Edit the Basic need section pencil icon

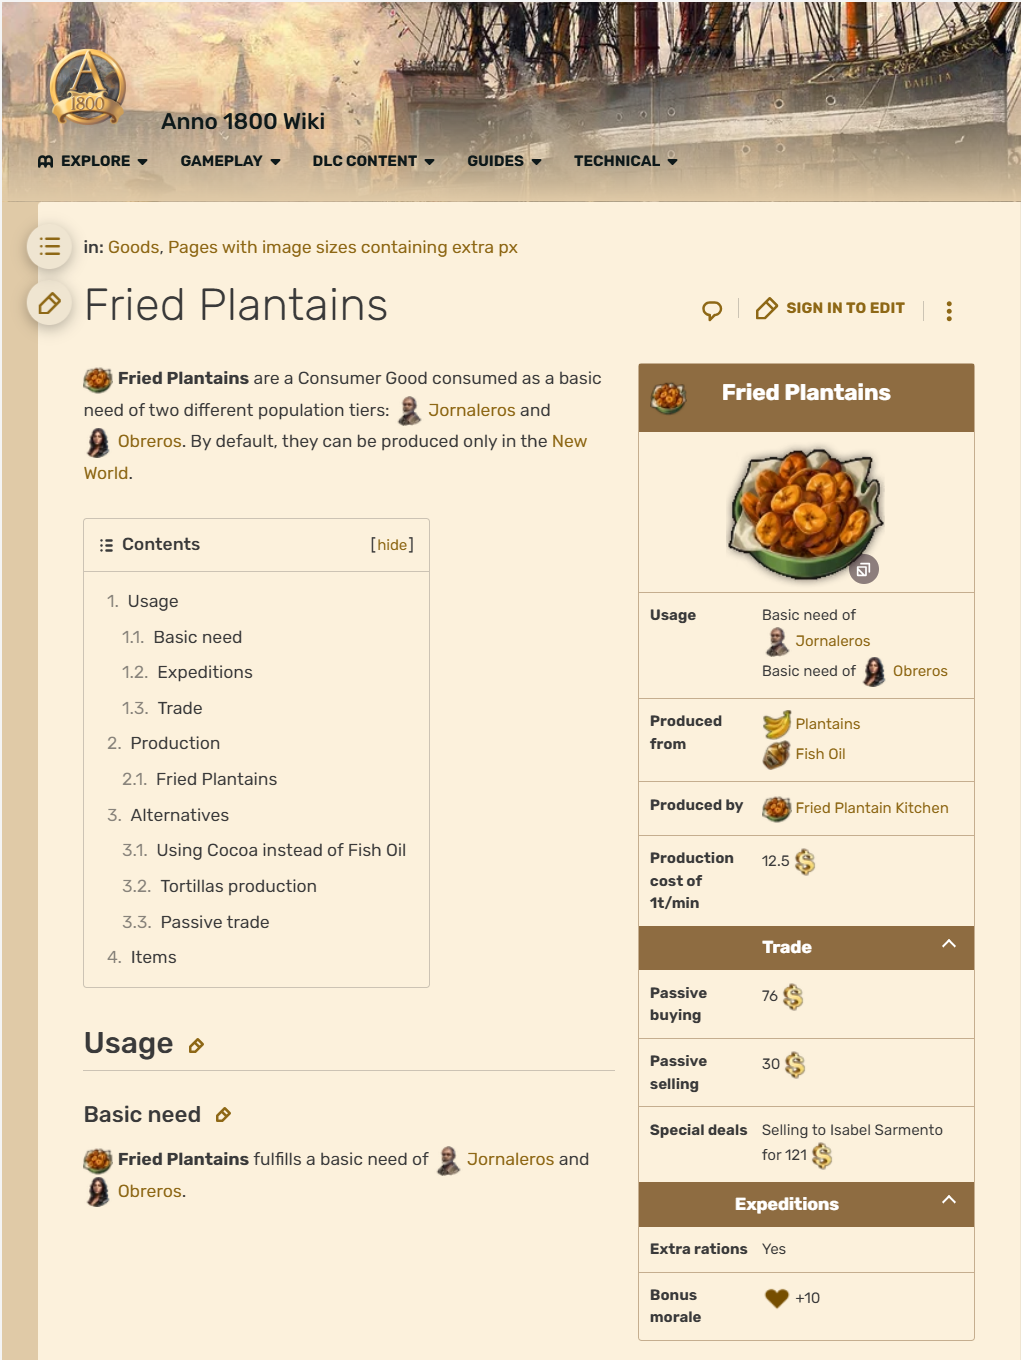pos(223,1115)
